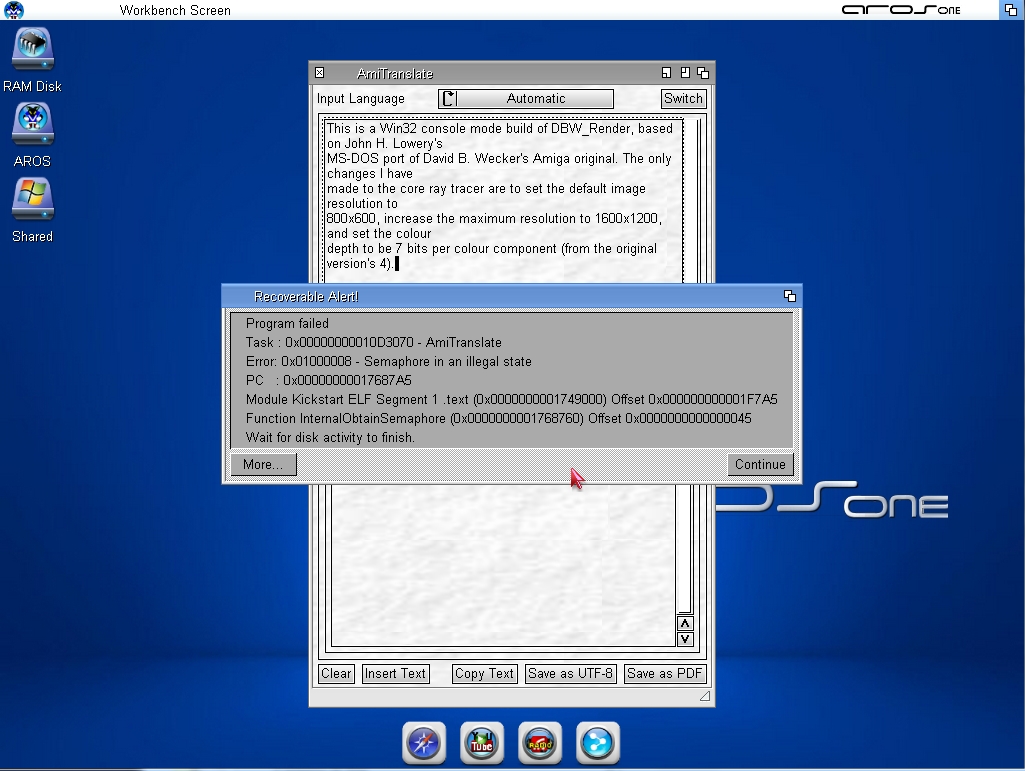Click the Workbench Screen title text
Screen dimensions: 1025x771
pyautogui.click(x=175, y=10)
